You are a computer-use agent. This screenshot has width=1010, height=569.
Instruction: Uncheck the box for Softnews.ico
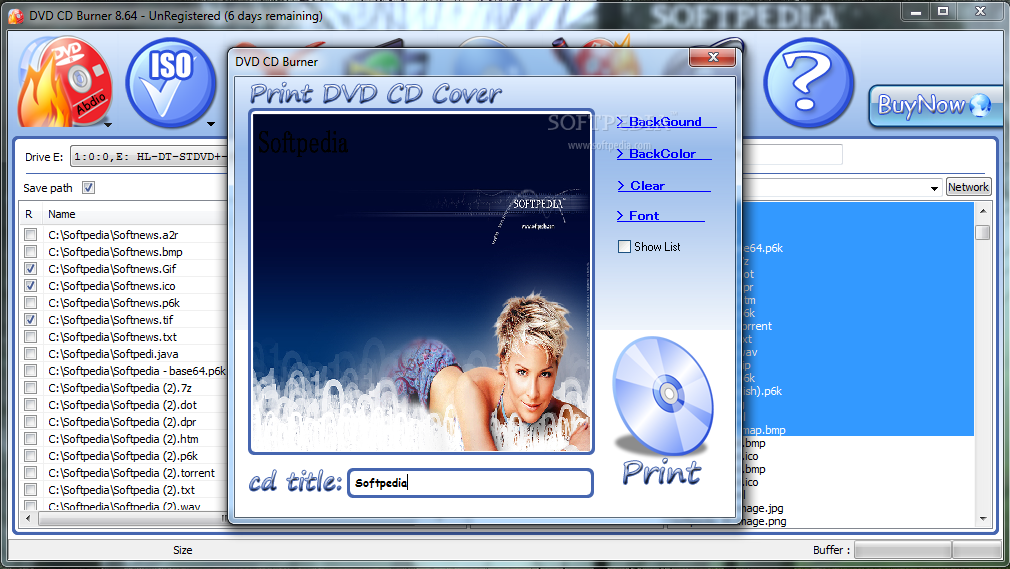(x=30, y=285)
